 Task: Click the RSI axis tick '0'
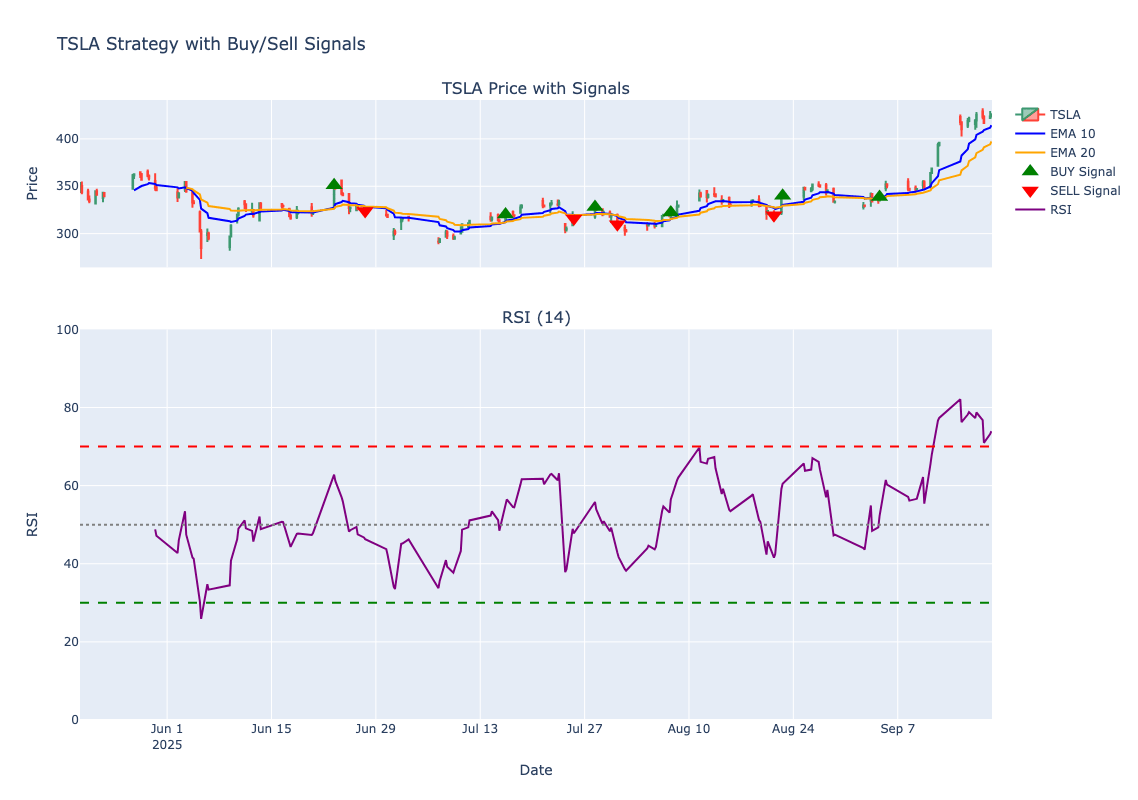(75, 719)
